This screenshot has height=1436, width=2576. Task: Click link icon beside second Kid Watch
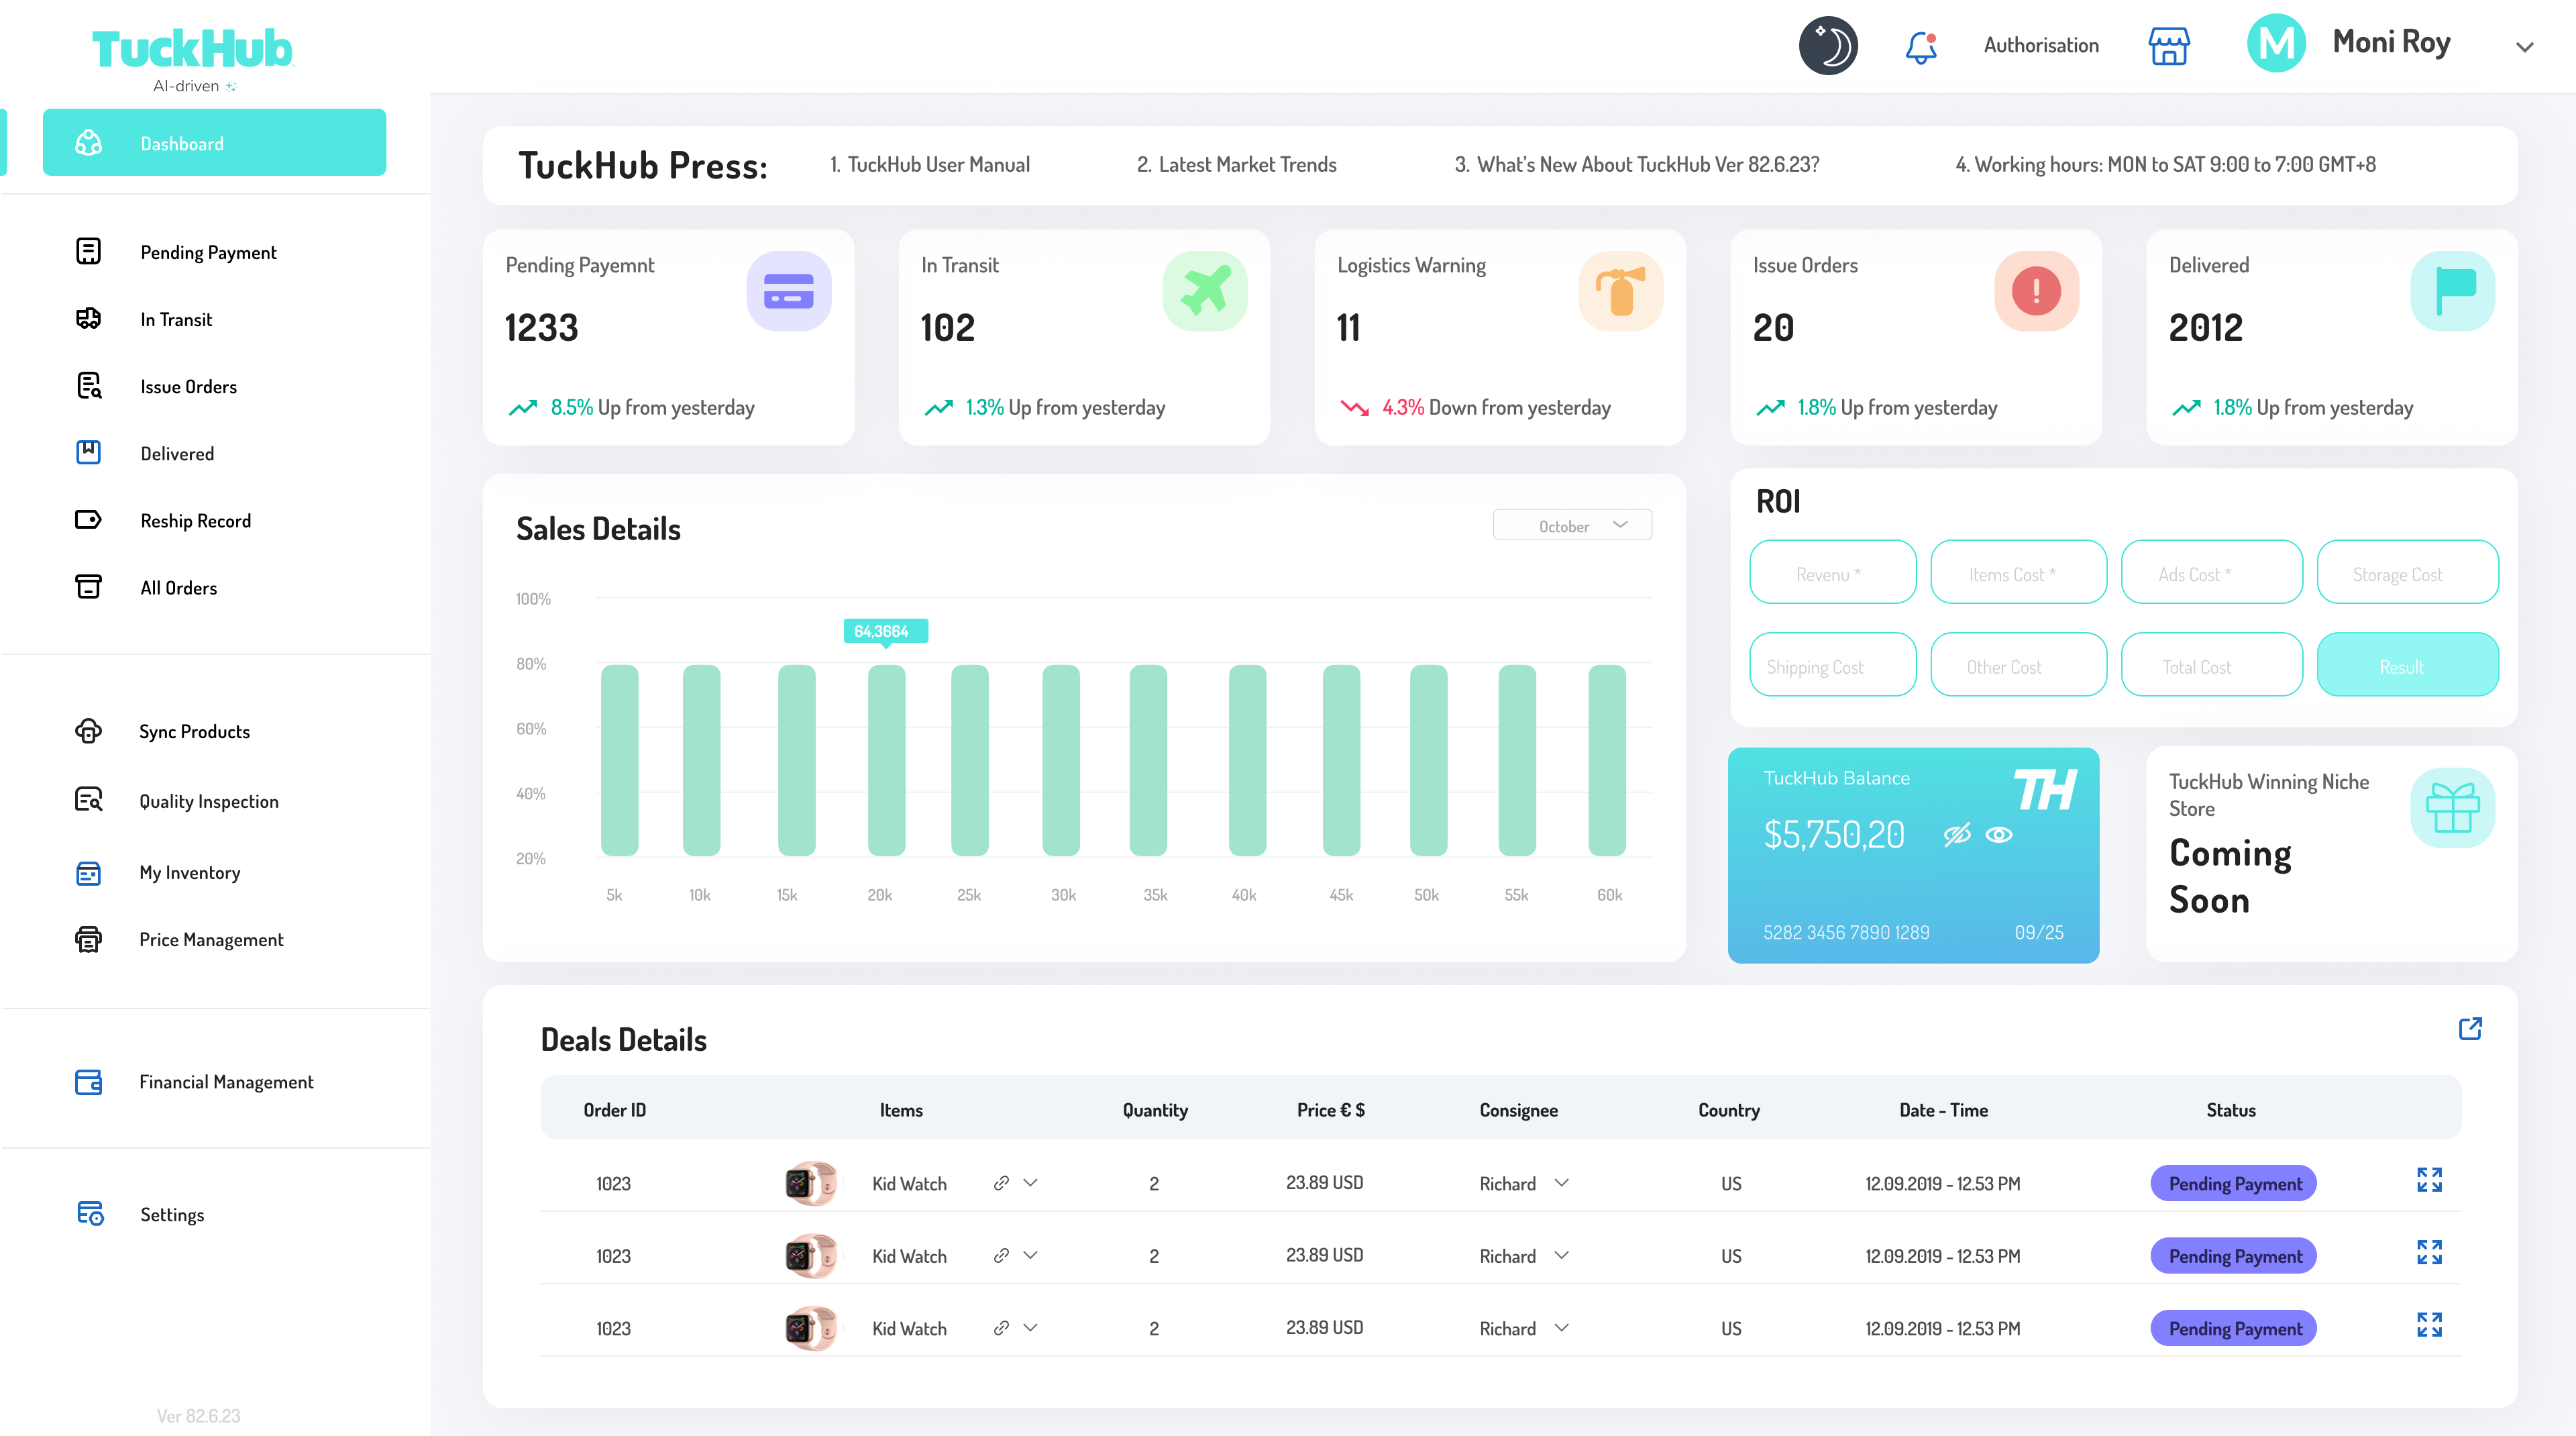pos(1001,1255)
